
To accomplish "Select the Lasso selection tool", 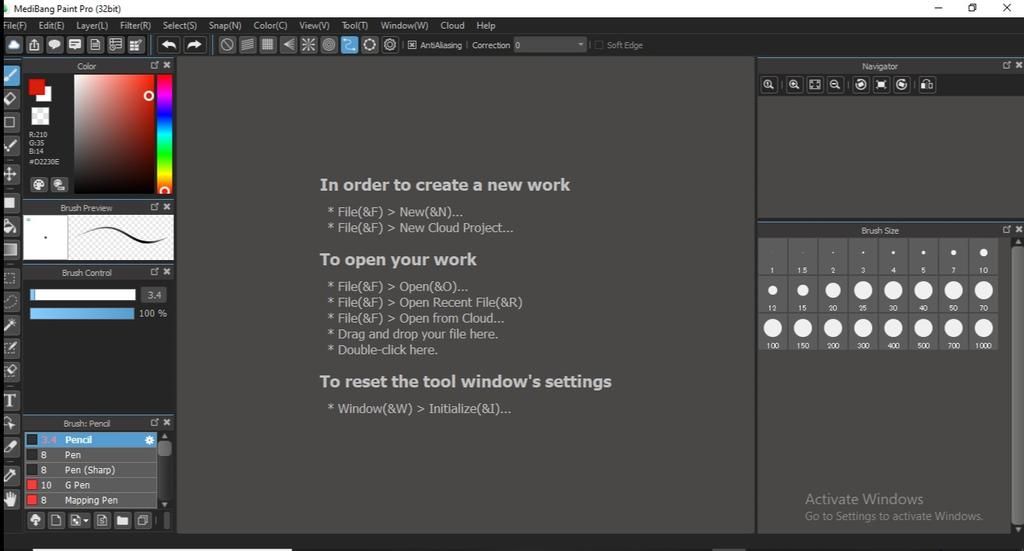I will point(10,302).
